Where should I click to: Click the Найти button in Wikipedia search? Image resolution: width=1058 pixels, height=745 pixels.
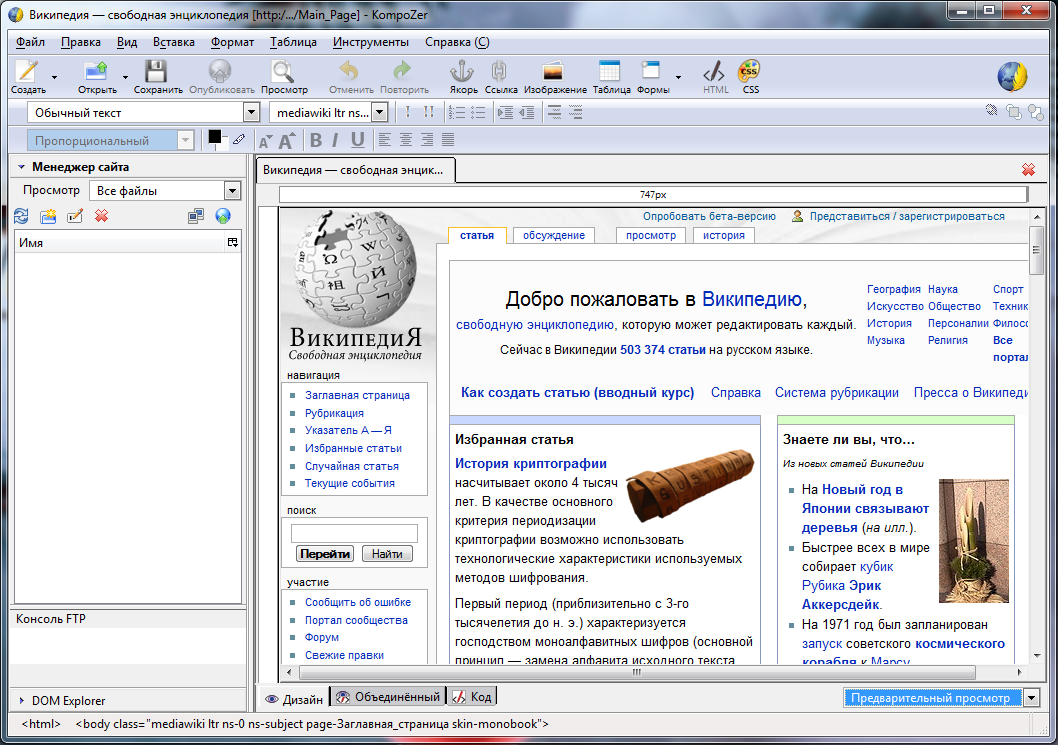(387, 554)
